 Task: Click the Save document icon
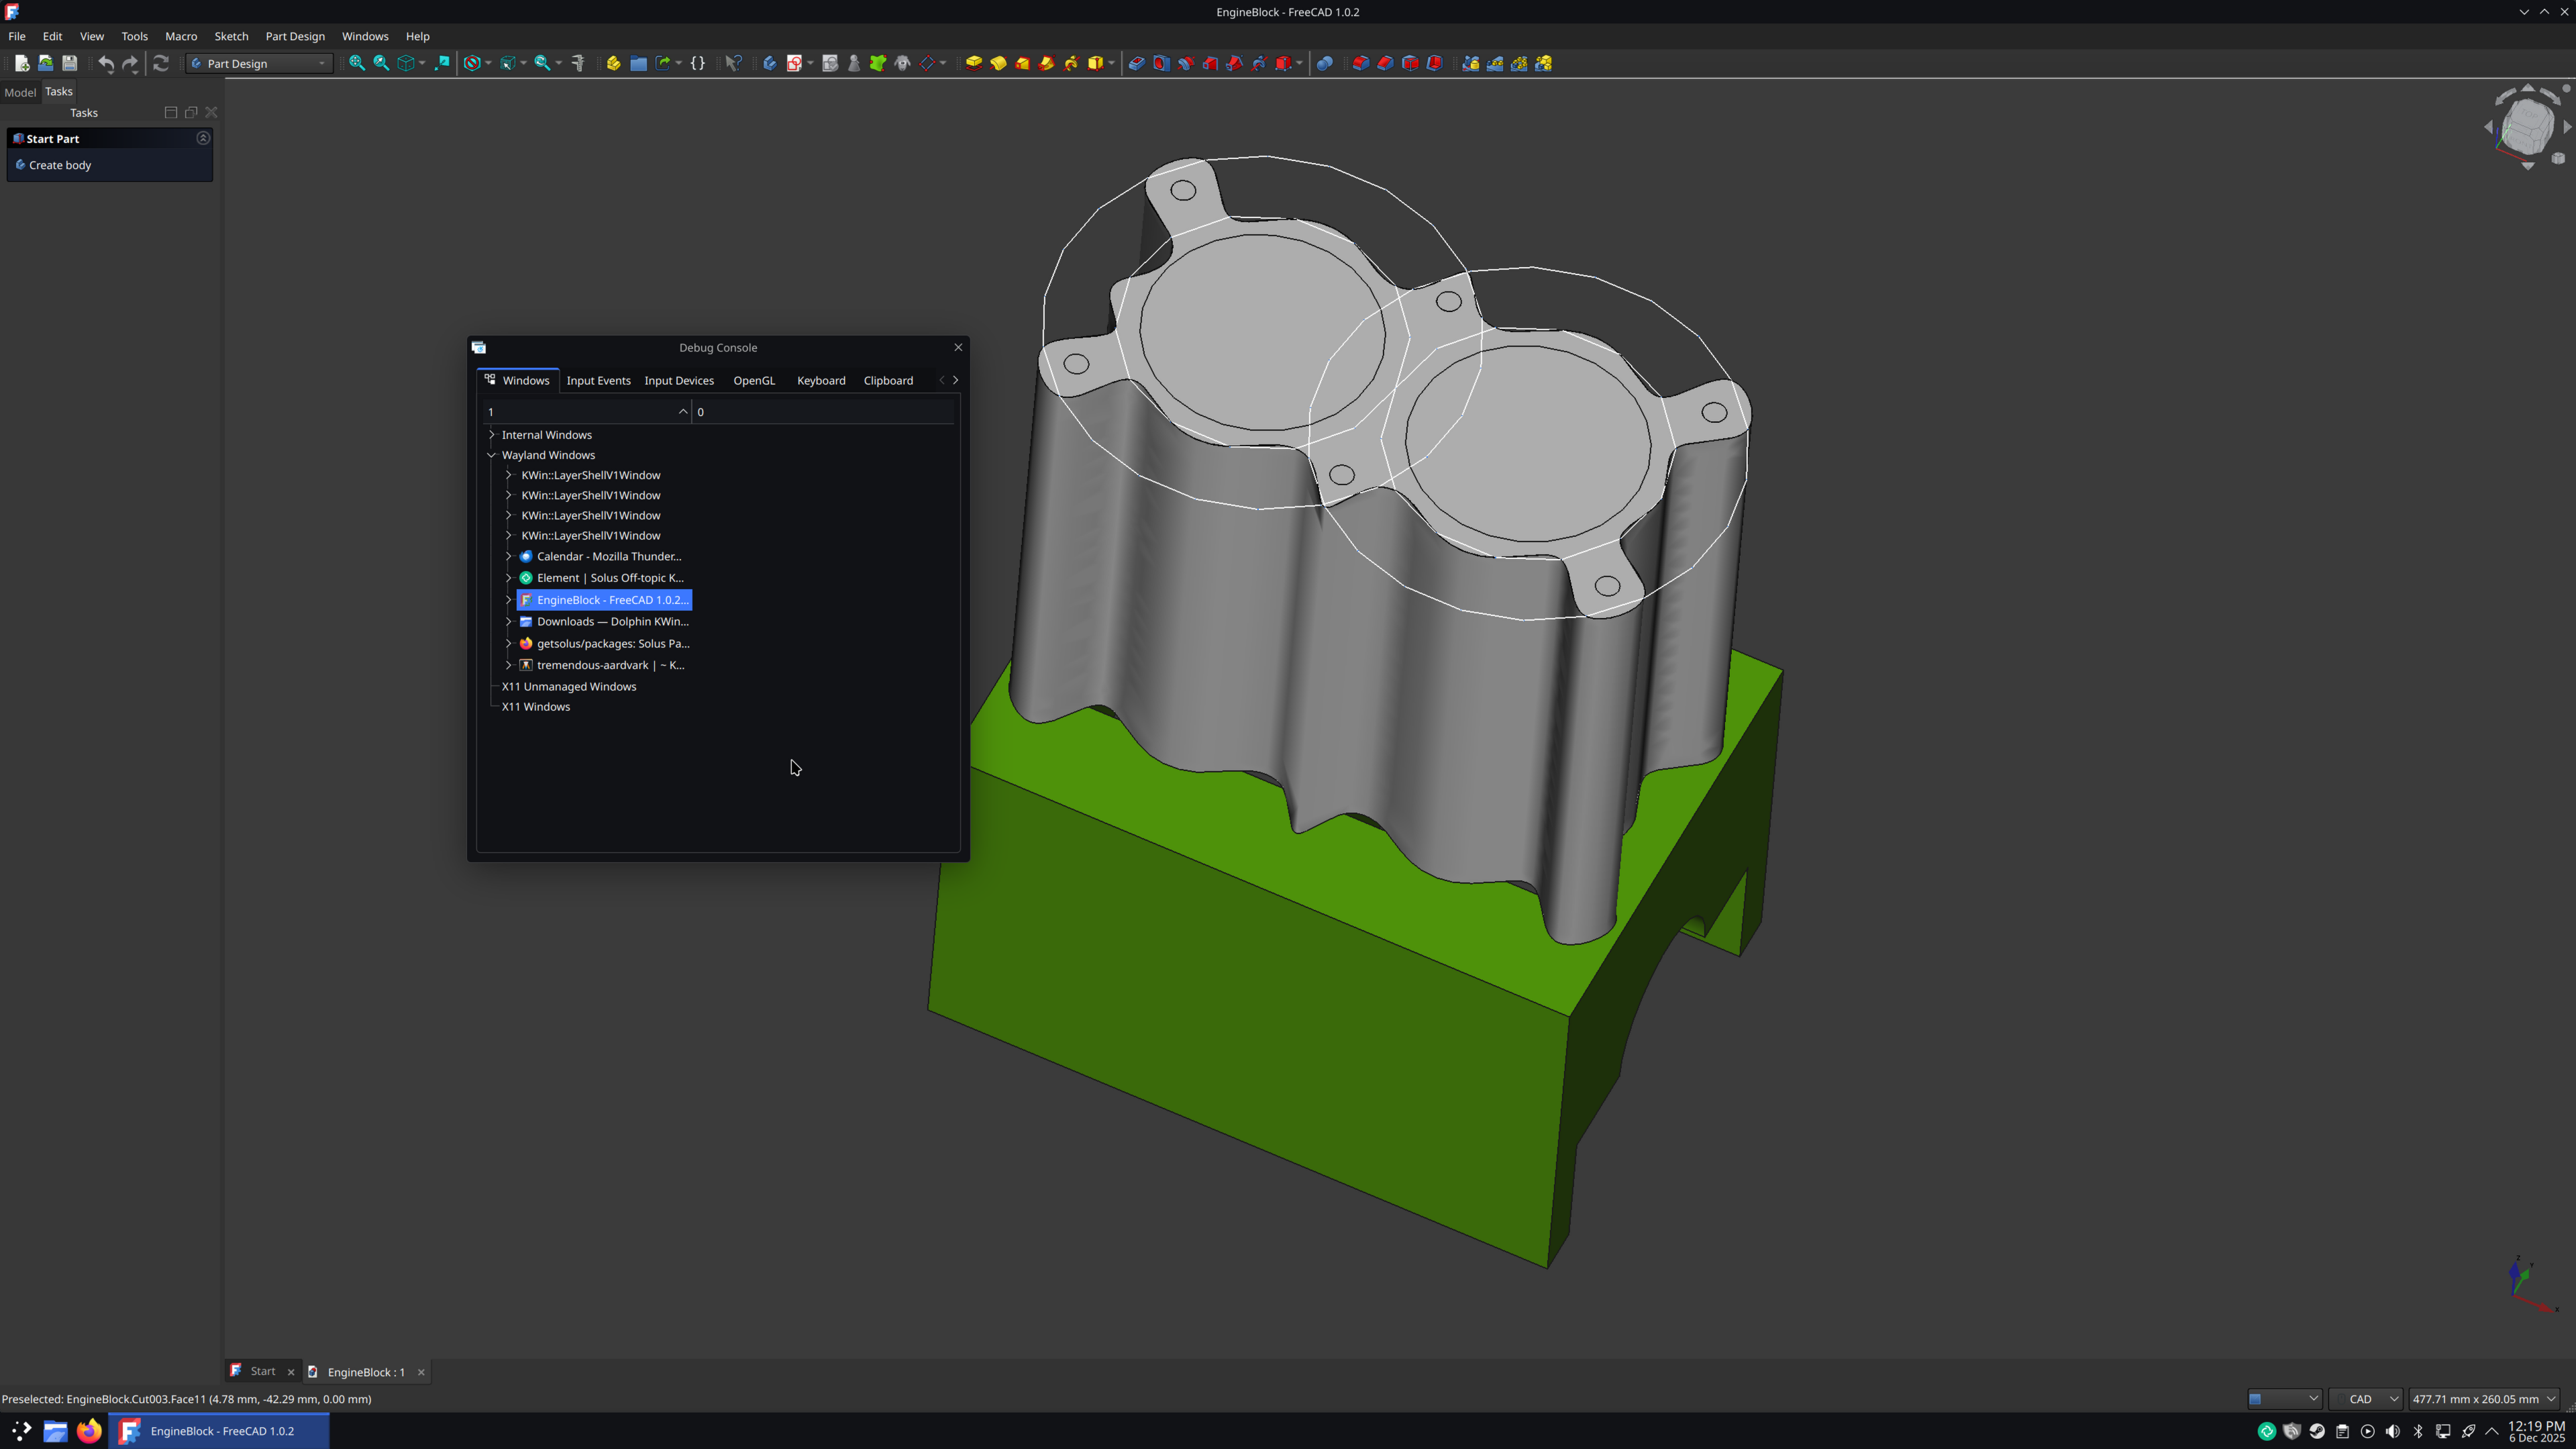click(69, 63)
